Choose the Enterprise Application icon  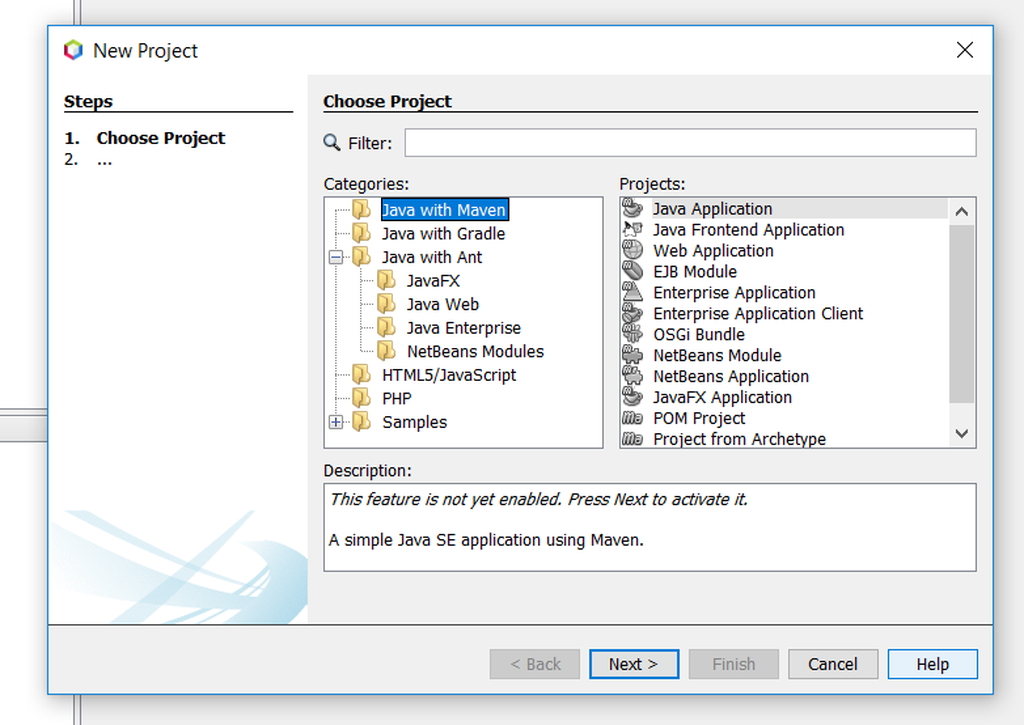(631, 292)
